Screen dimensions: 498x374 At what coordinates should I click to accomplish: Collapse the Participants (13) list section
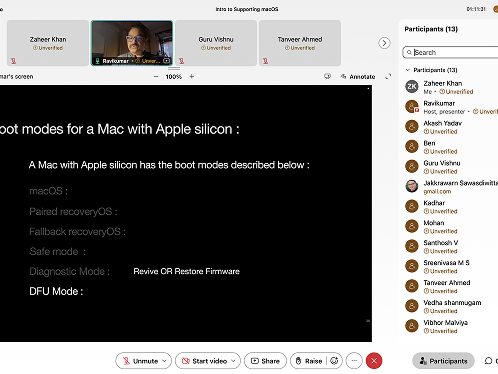(x=408, y=70)
